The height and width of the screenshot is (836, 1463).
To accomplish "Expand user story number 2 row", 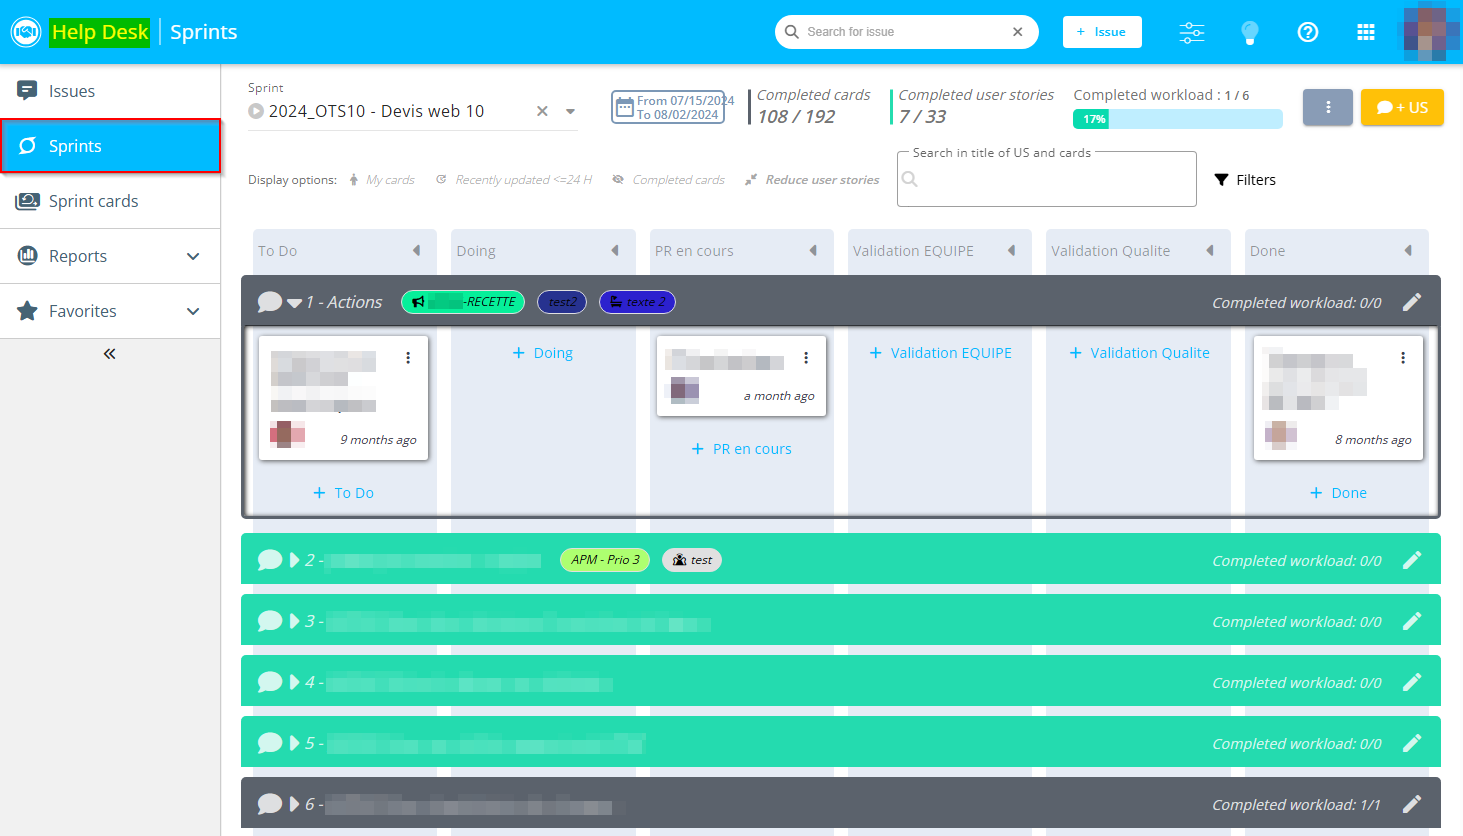I will 295,560.
